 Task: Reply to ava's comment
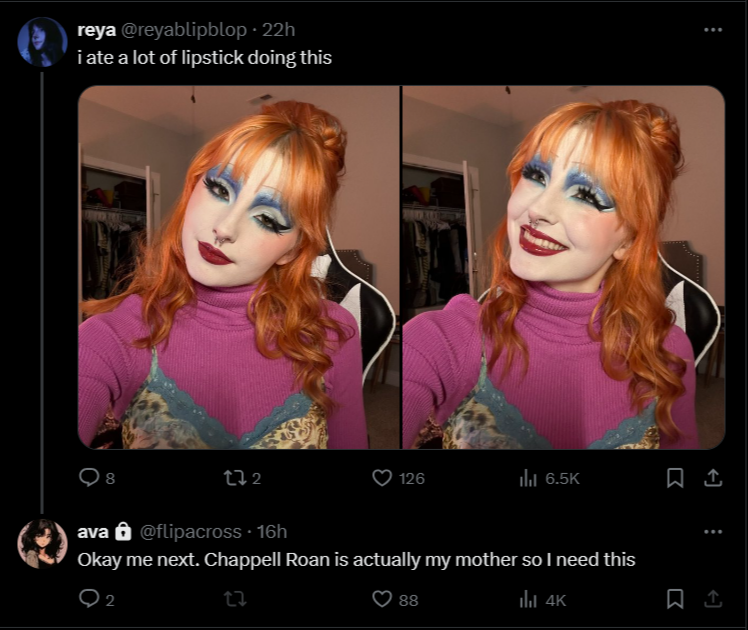97,599
